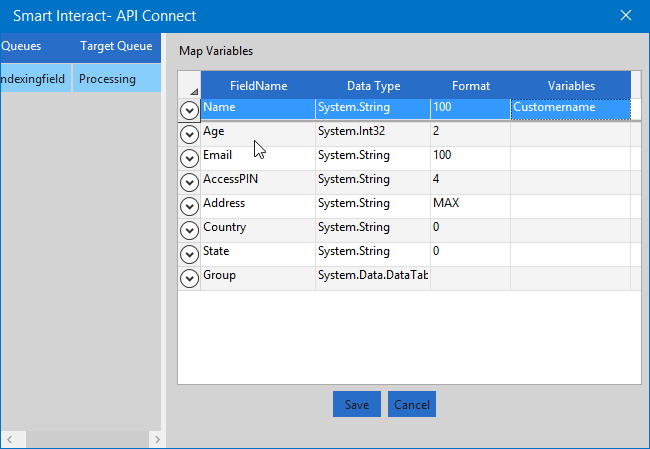Image resolution: width=650 pixels, height=449 pixels.
Task: Click right arrow of horizontal scrollbar
Action: coord(155,440)
